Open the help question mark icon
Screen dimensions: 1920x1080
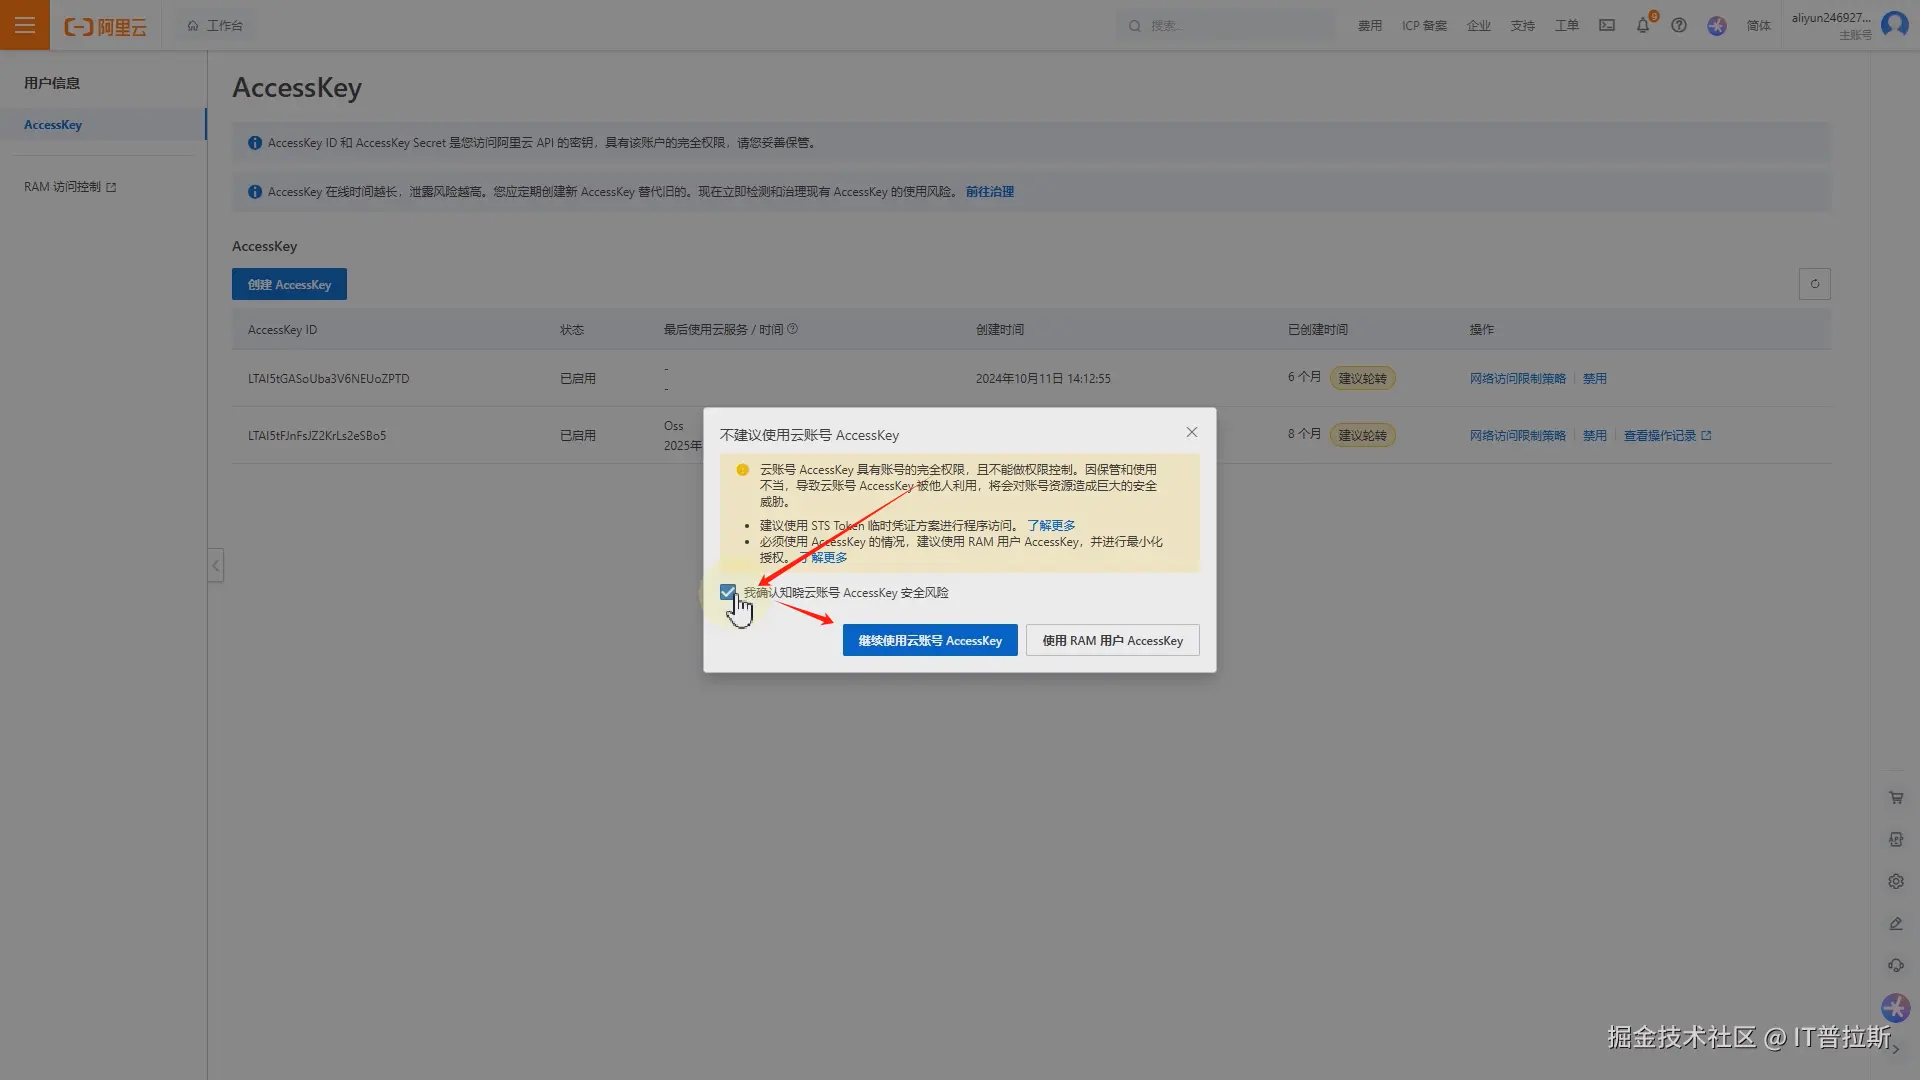[x=1679, y=26]
